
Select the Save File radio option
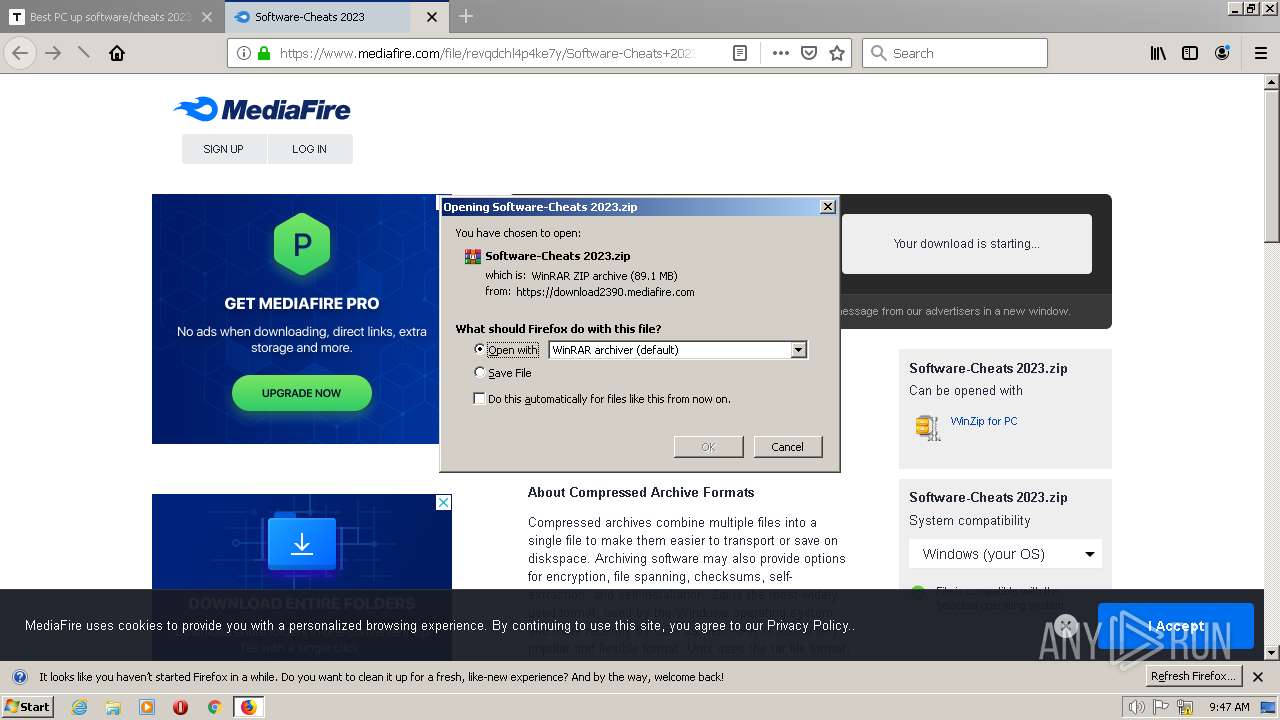point(480,372)
